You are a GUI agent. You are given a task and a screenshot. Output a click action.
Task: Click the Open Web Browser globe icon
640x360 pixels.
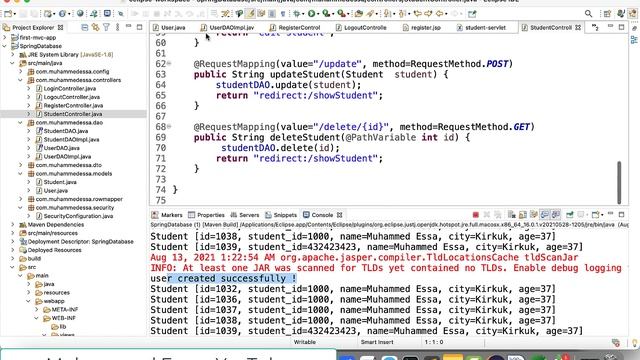[x=80, y=14]
